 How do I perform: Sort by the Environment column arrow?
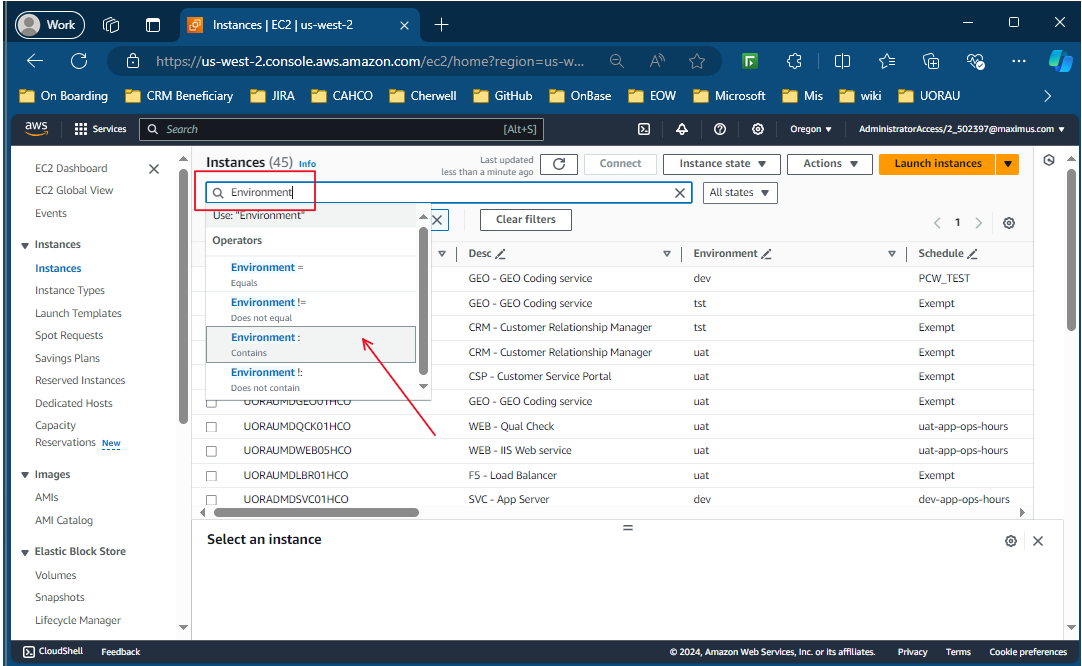(x=892, y=254)
